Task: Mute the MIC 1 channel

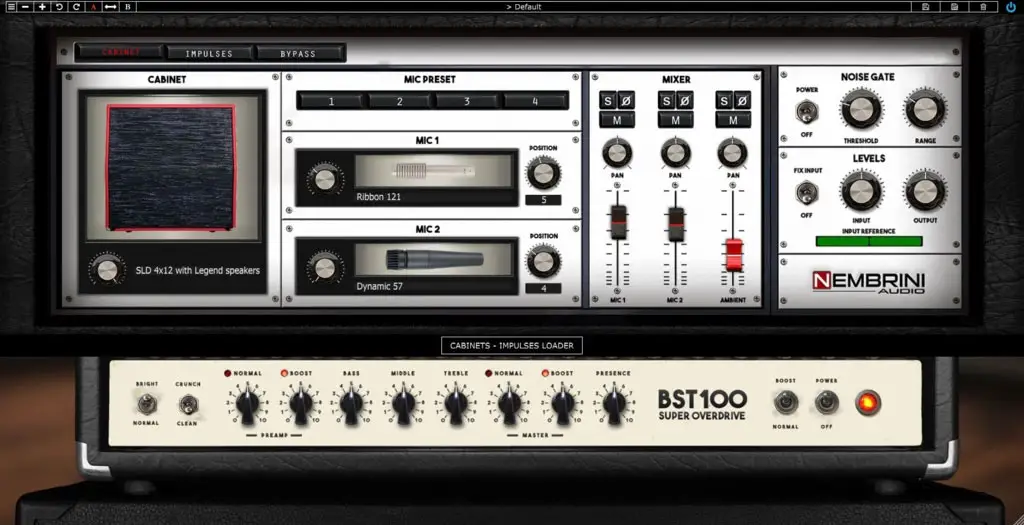Action: pos(617,120)
